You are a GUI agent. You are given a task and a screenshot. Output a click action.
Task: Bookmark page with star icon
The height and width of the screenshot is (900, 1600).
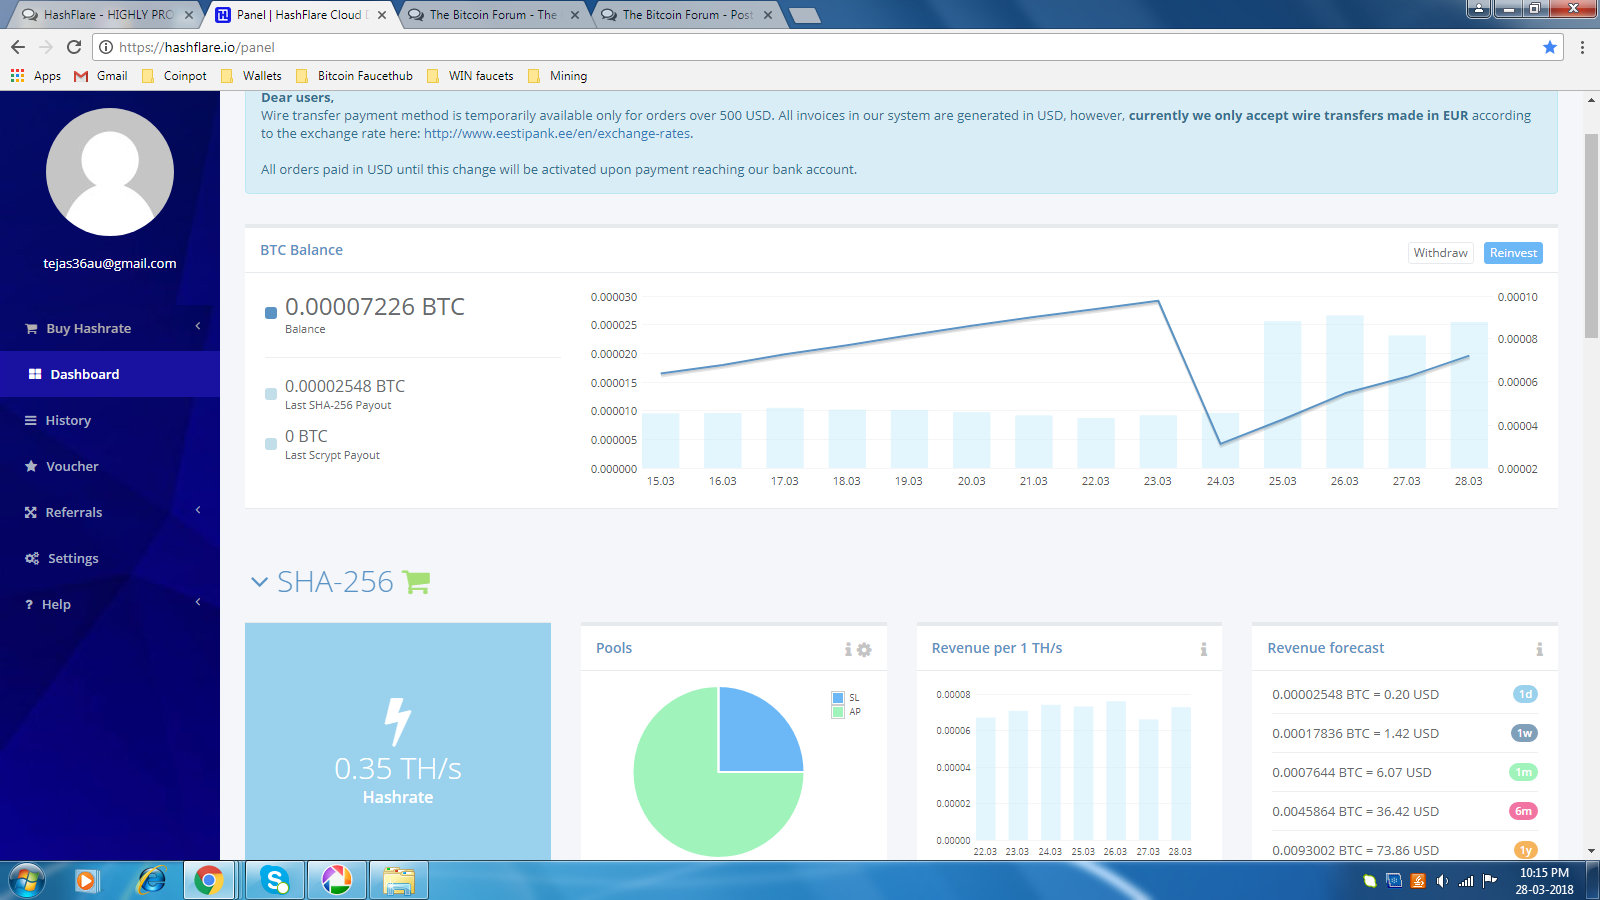[x=1550, y=47]
